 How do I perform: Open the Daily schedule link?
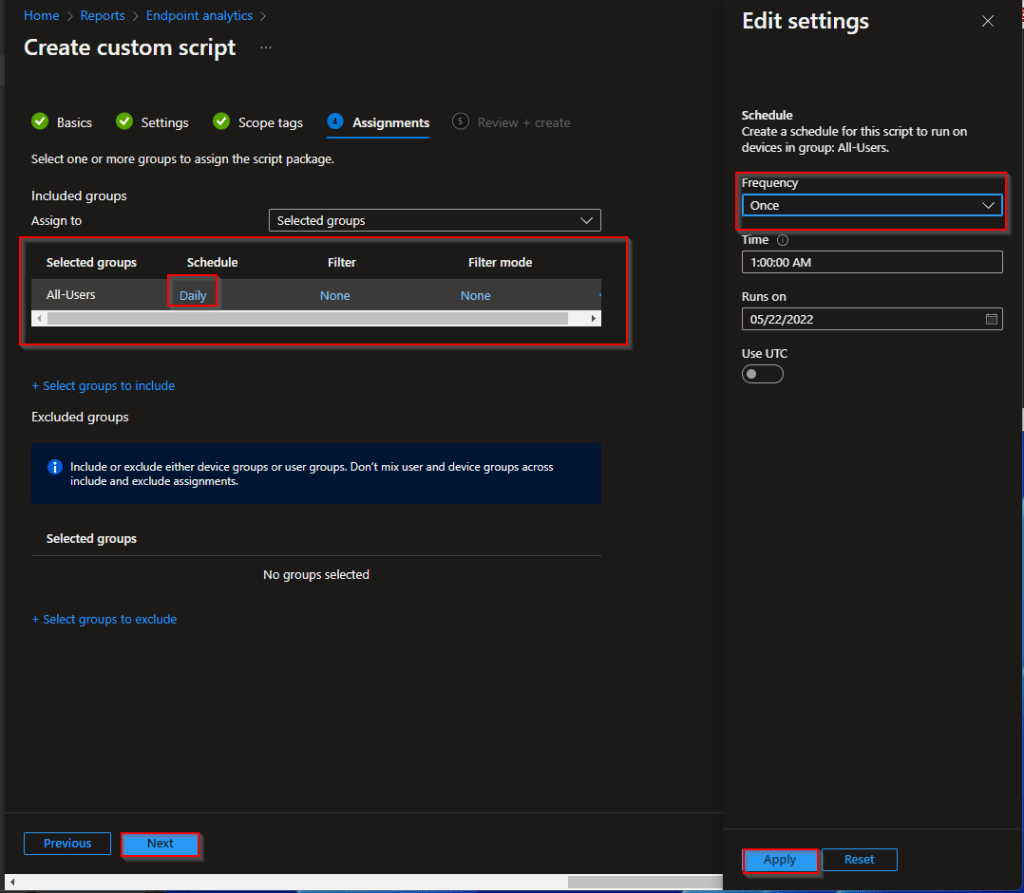pos(193,295)
